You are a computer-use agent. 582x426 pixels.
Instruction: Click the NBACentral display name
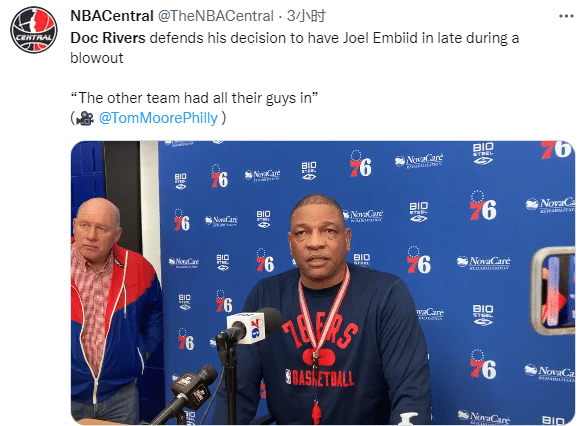click(112, 16)
